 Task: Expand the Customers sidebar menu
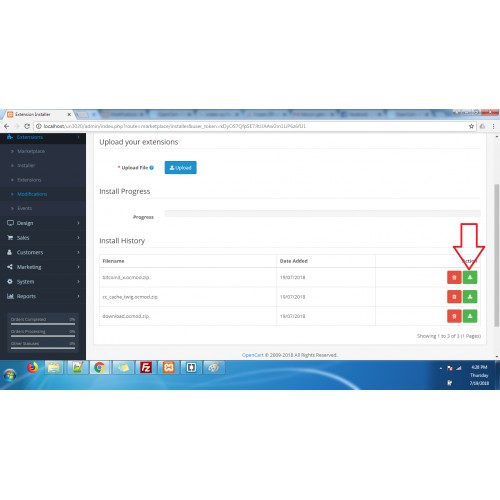coord(43,252)
